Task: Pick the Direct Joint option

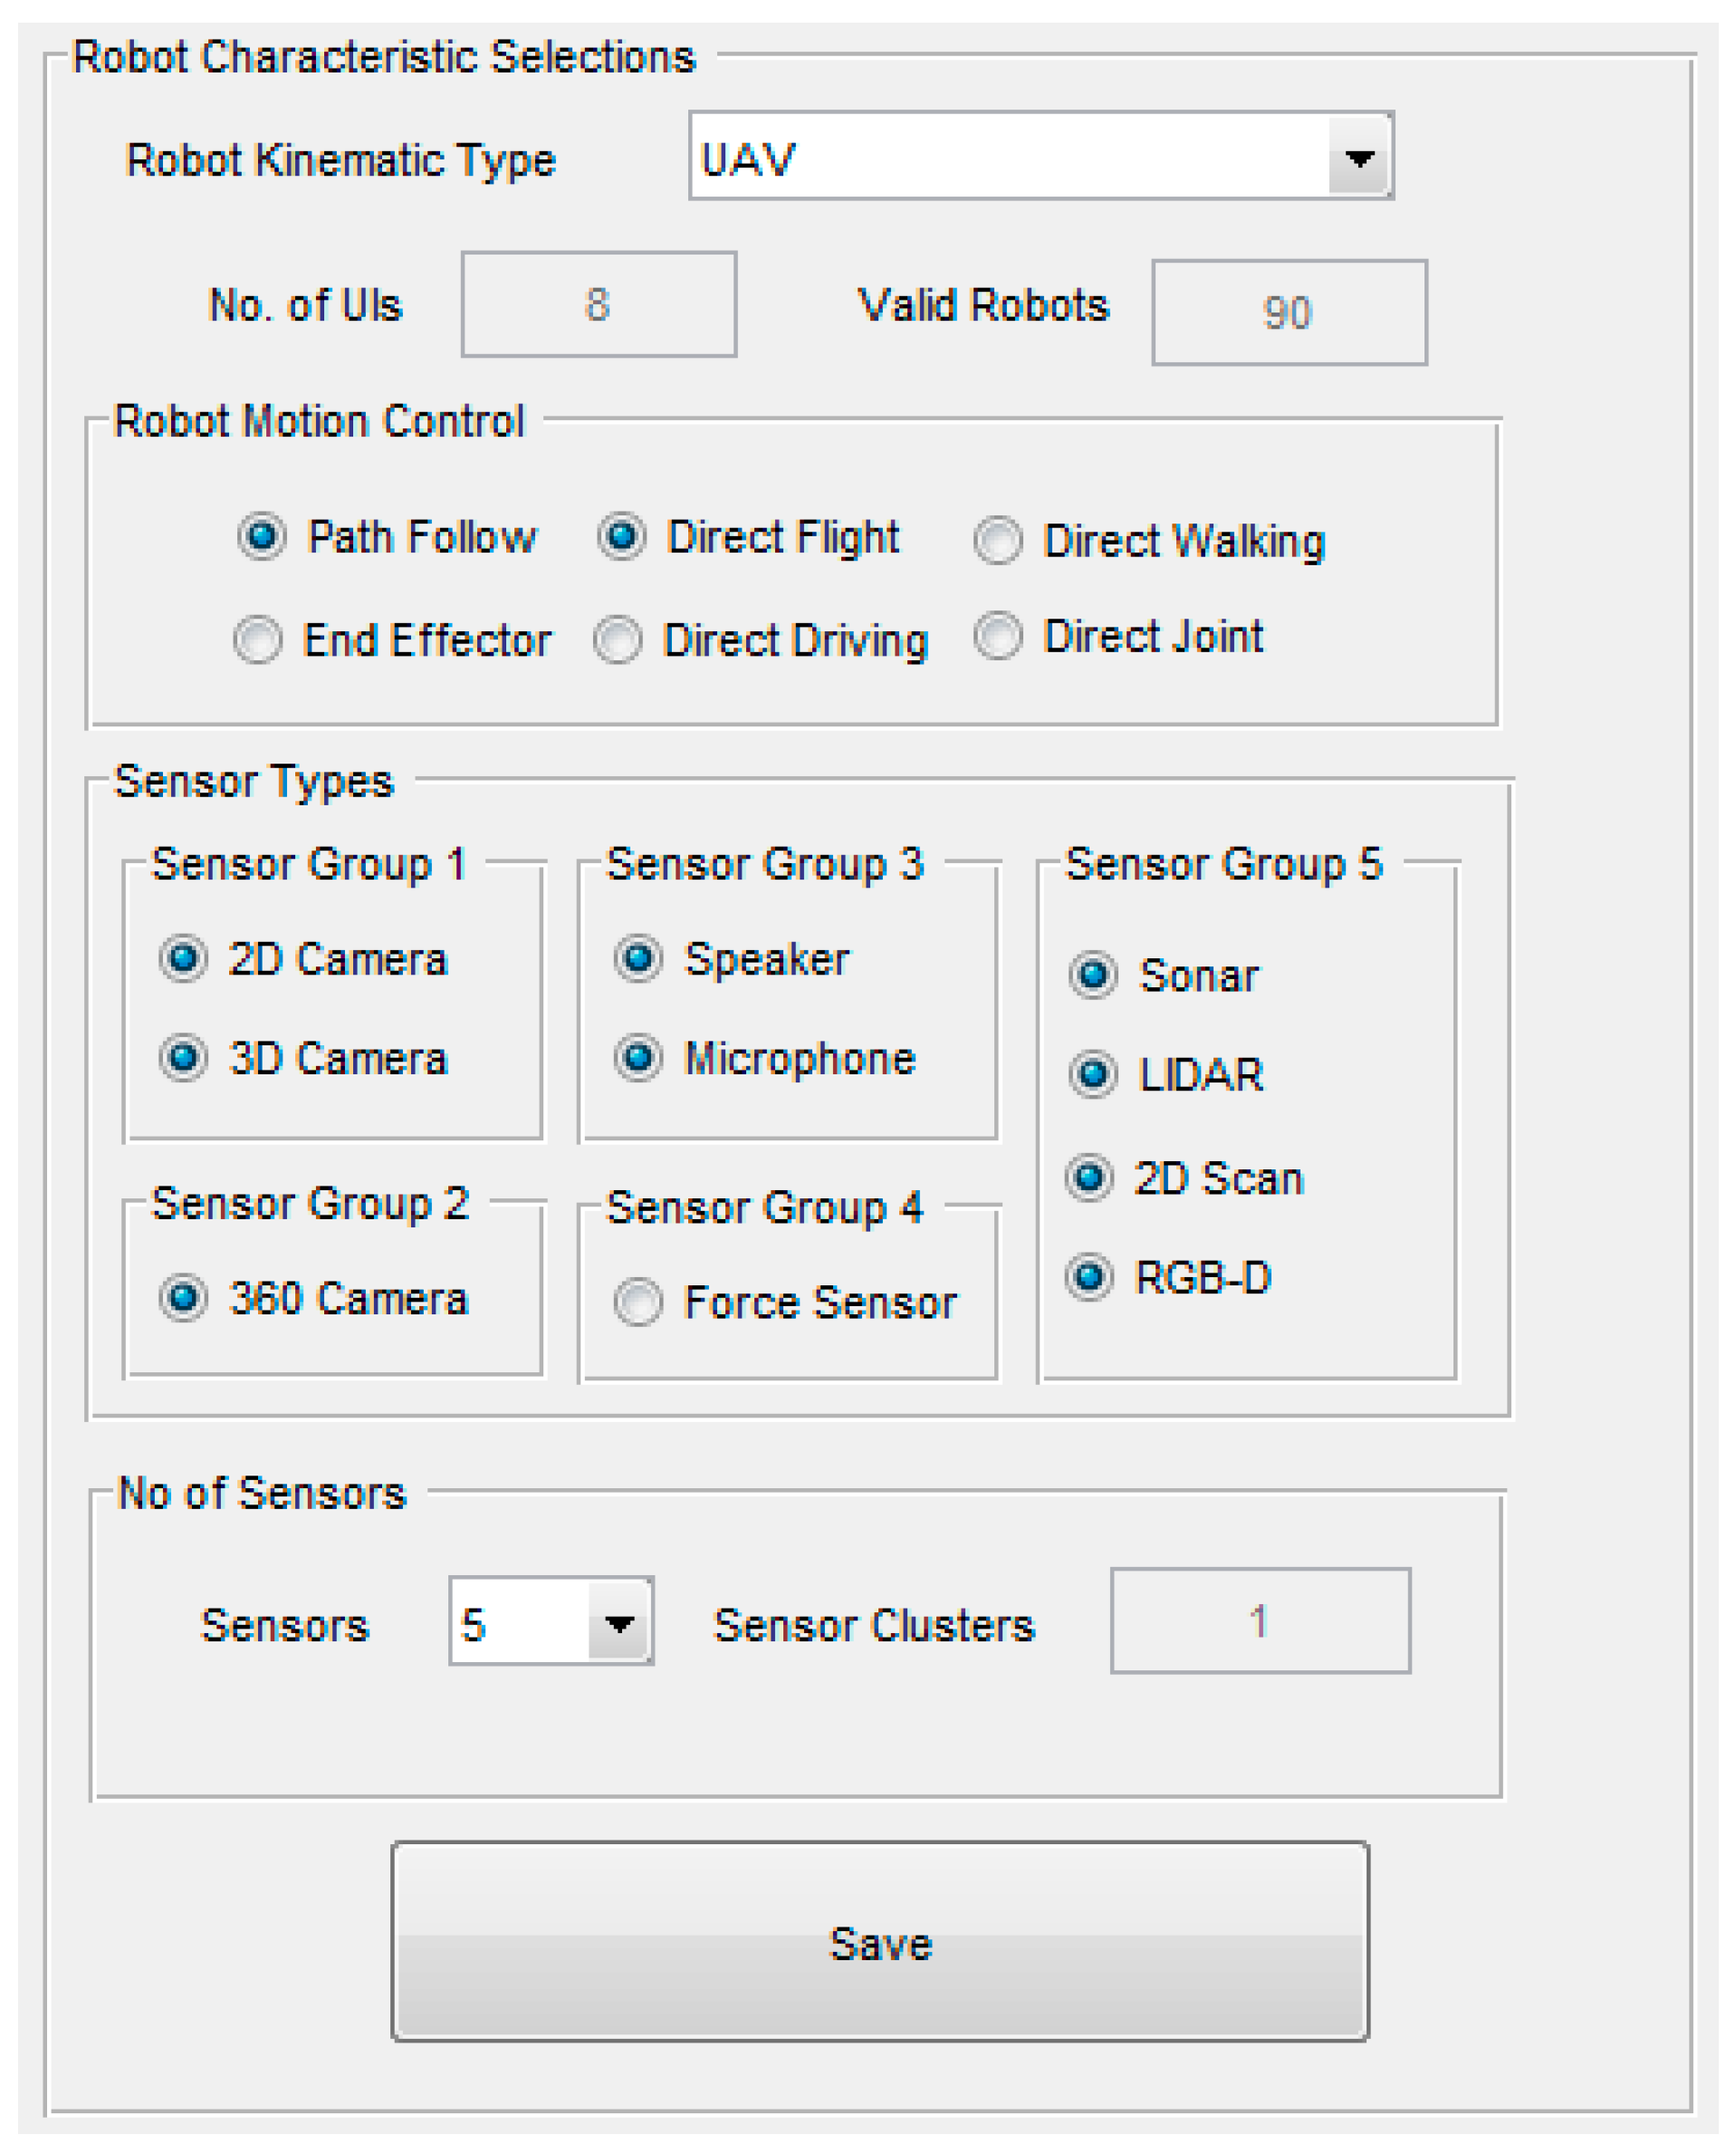Action: (998, 636)
